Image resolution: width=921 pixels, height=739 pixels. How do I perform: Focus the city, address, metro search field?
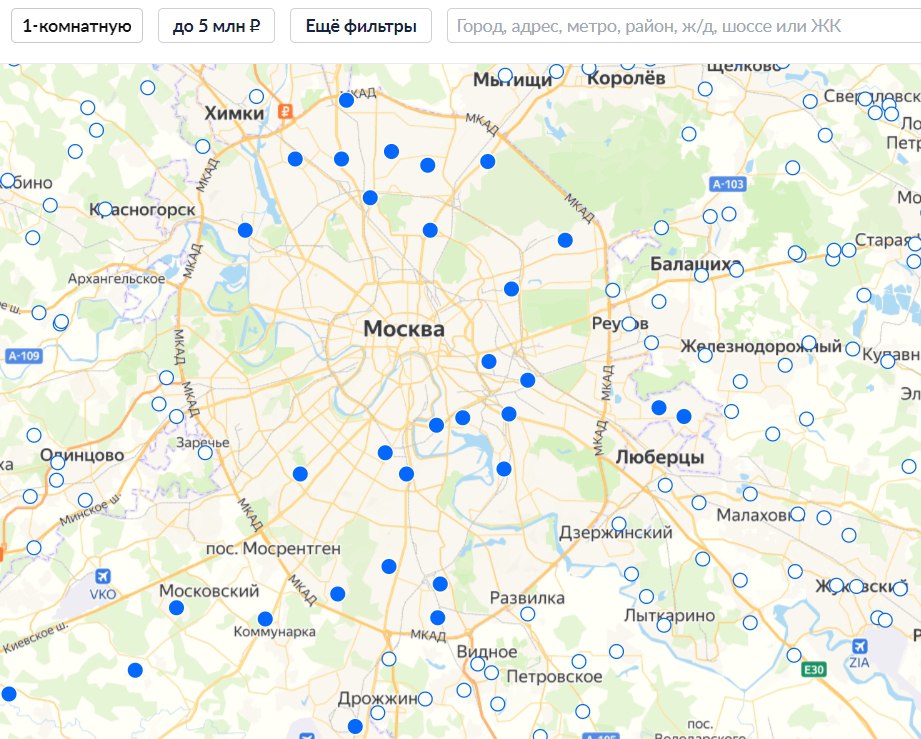point(684,26)
